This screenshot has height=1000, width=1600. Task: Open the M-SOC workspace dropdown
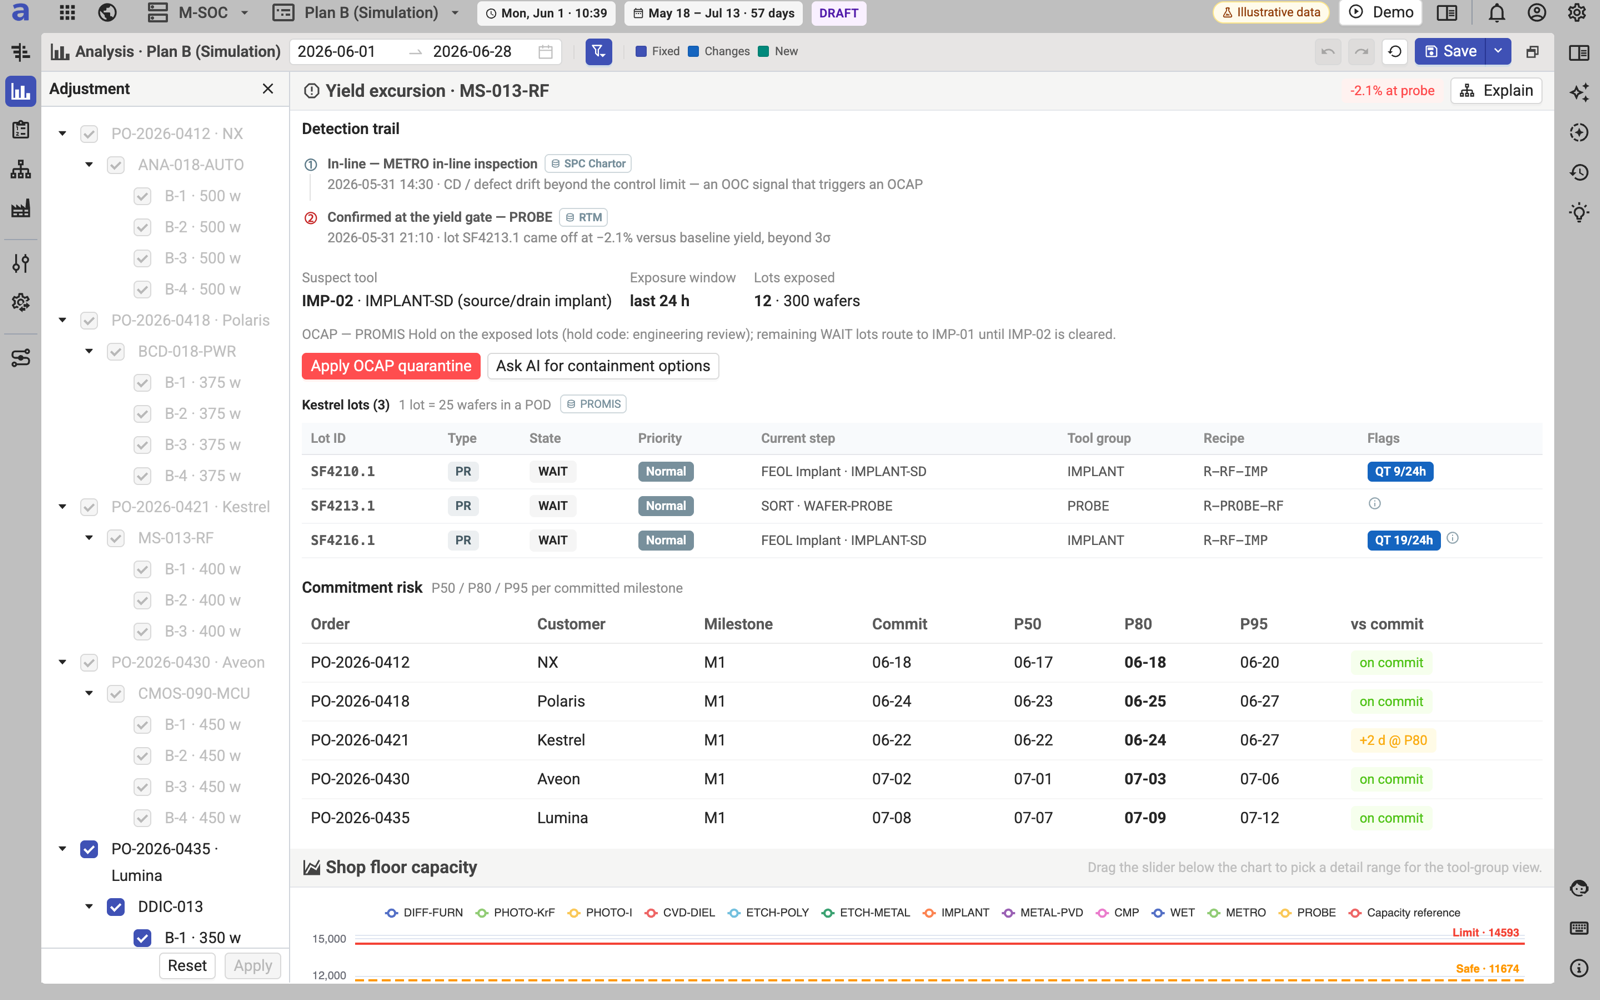pos(198,13)
